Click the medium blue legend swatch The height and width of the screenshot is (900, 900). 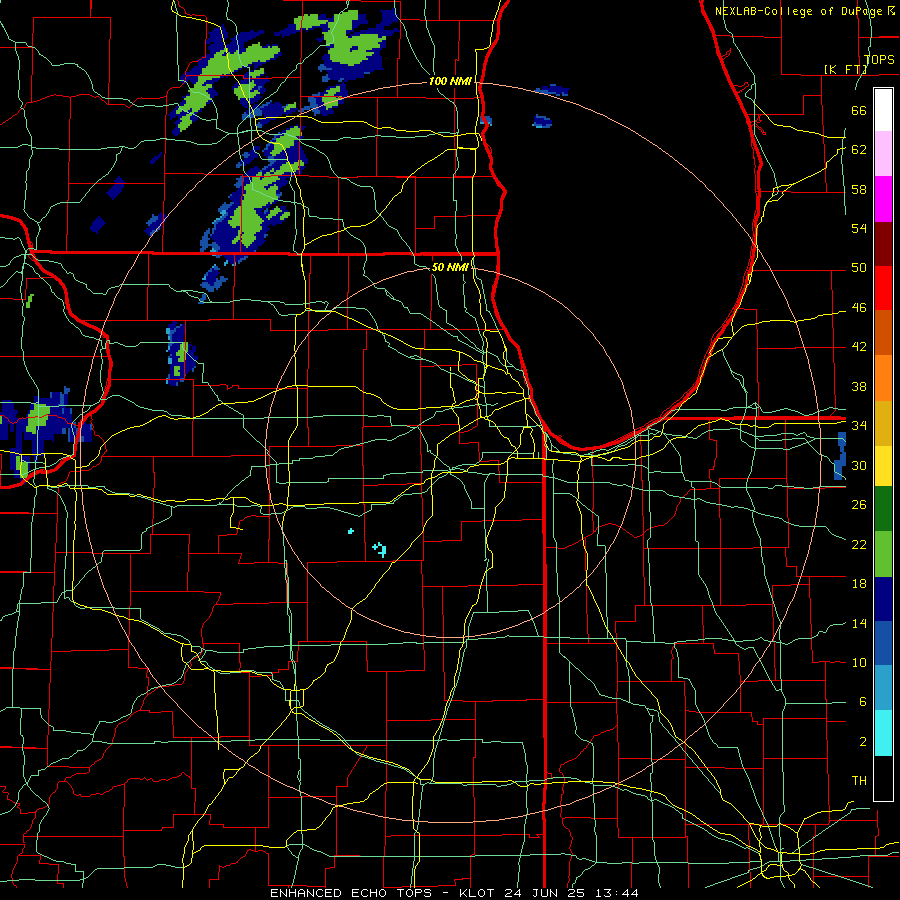point(883,643)
